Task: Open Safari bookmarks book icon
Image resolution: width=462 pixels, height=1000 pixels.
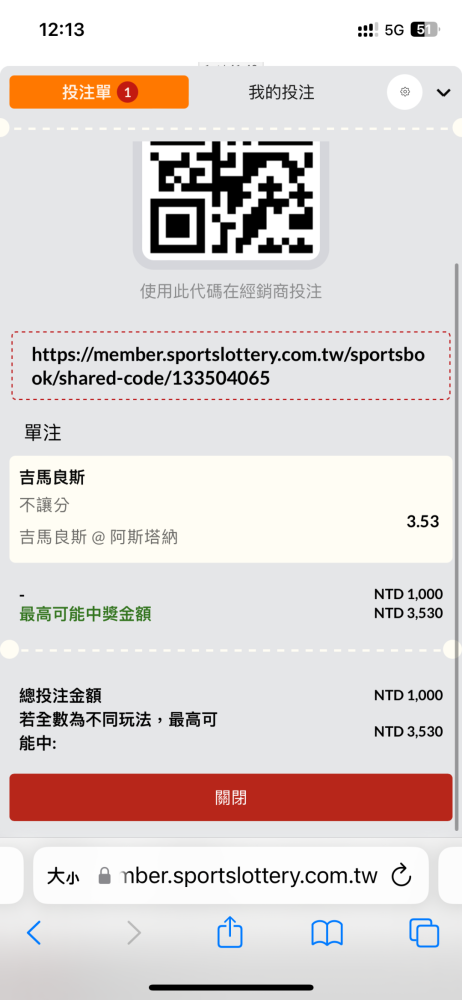Action: [x=327, y=933]
